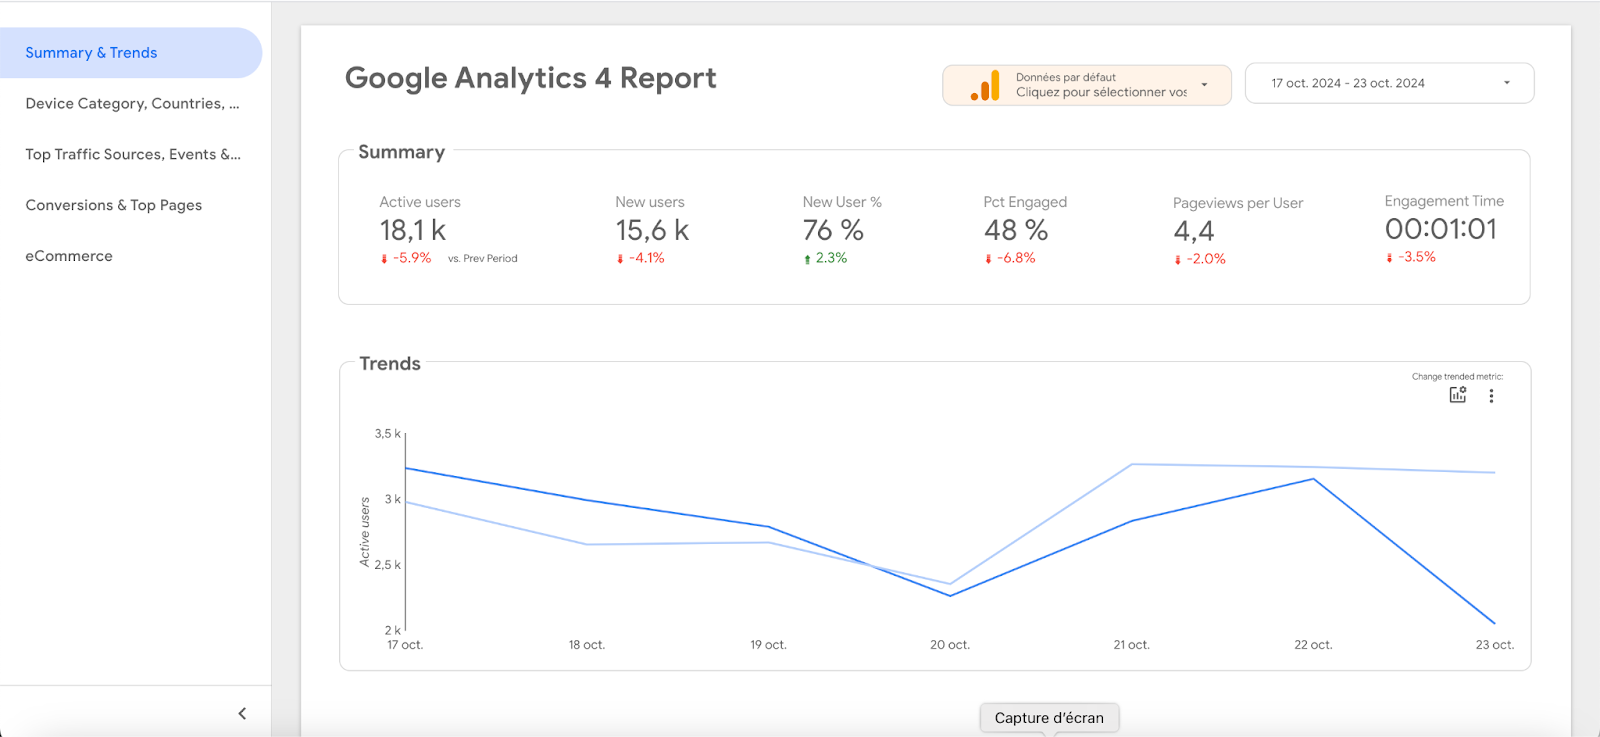Click the data source dropdown arrow
Image resolution: width=1600 pixels, height=737 pixels.
[x=1204, y=85]
